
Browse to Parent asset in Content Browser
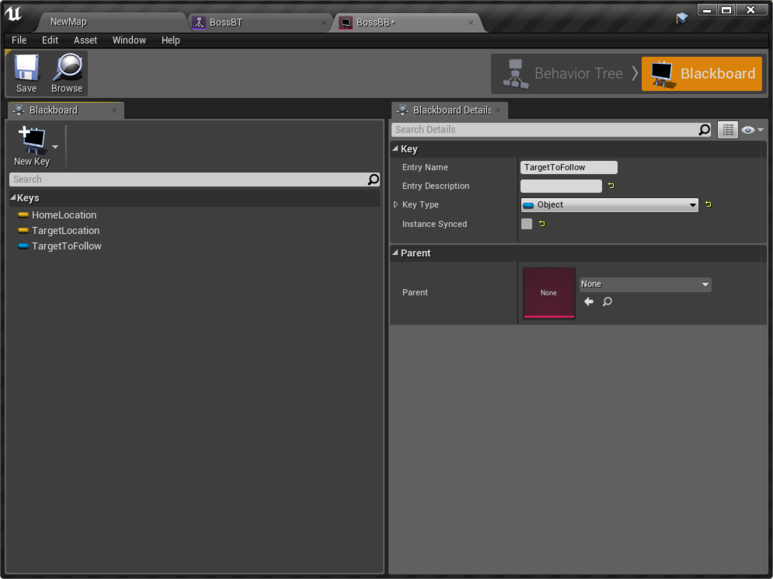tap(607, 301)
